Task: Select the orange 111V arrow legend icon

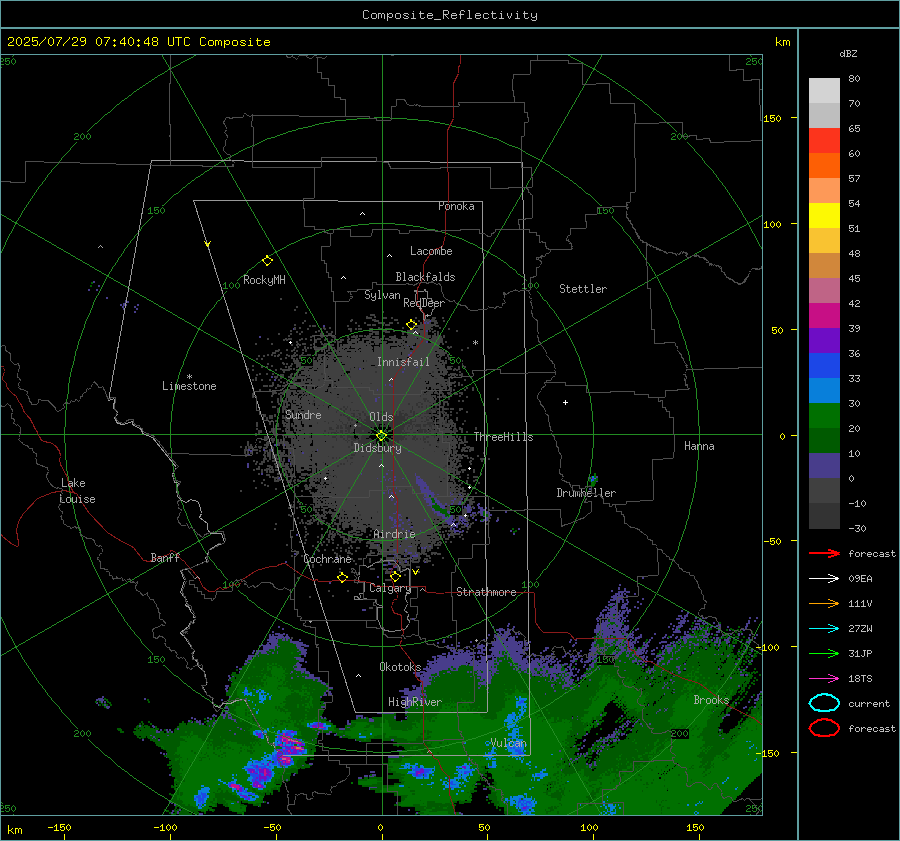Action: click(x=824, y=603)
